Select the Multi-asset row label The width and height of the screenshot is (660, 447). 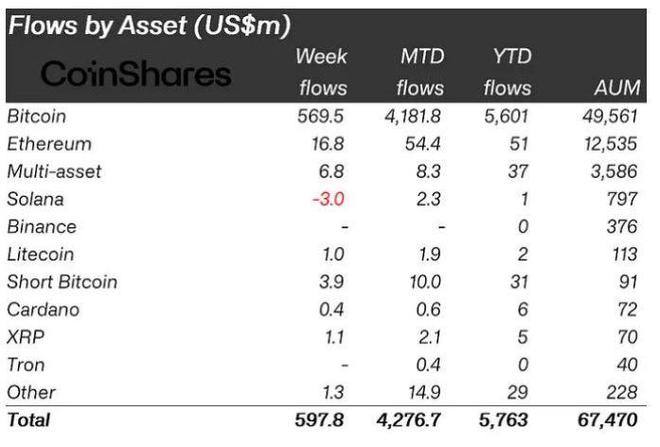[54, 171]
